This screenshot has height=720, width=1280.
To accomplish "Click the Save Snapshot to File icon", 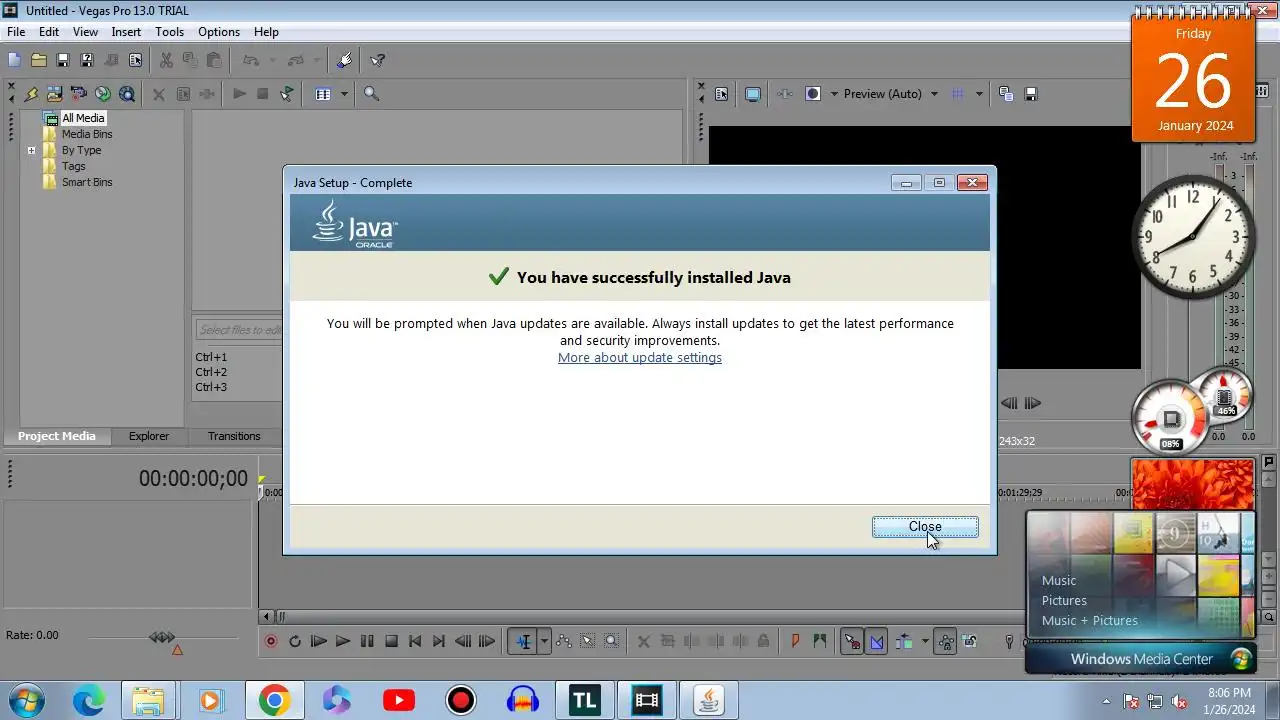I will 1031,94.
